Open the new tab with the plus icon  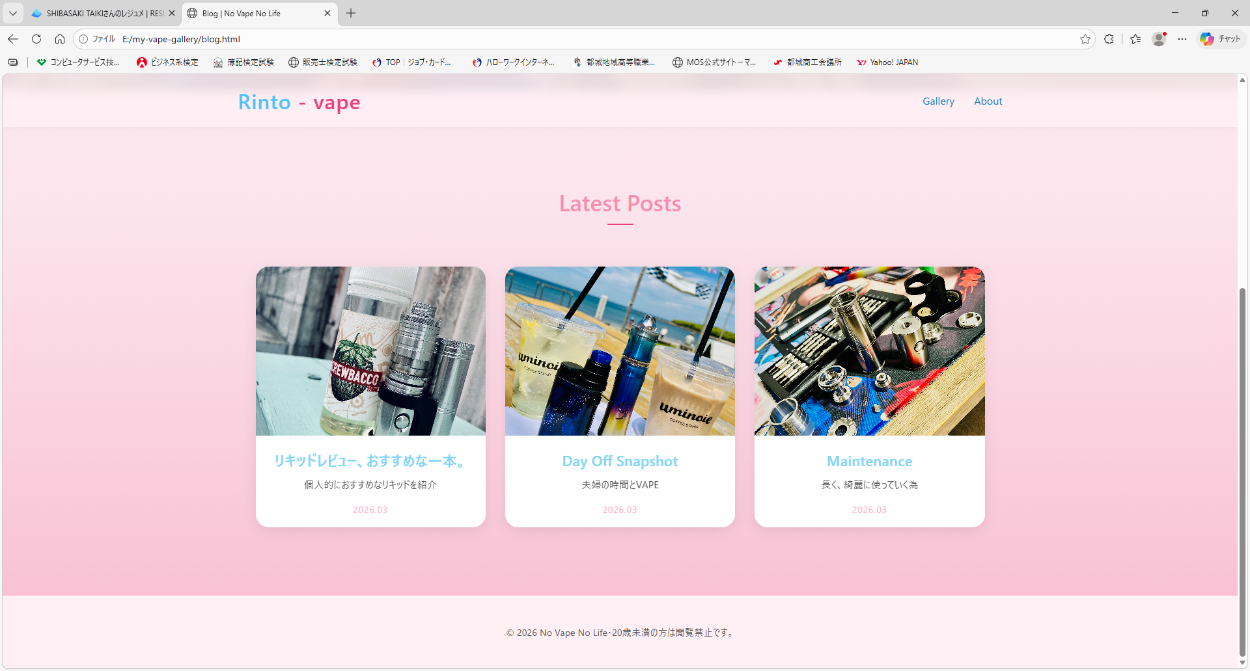(x=351, y=13)
